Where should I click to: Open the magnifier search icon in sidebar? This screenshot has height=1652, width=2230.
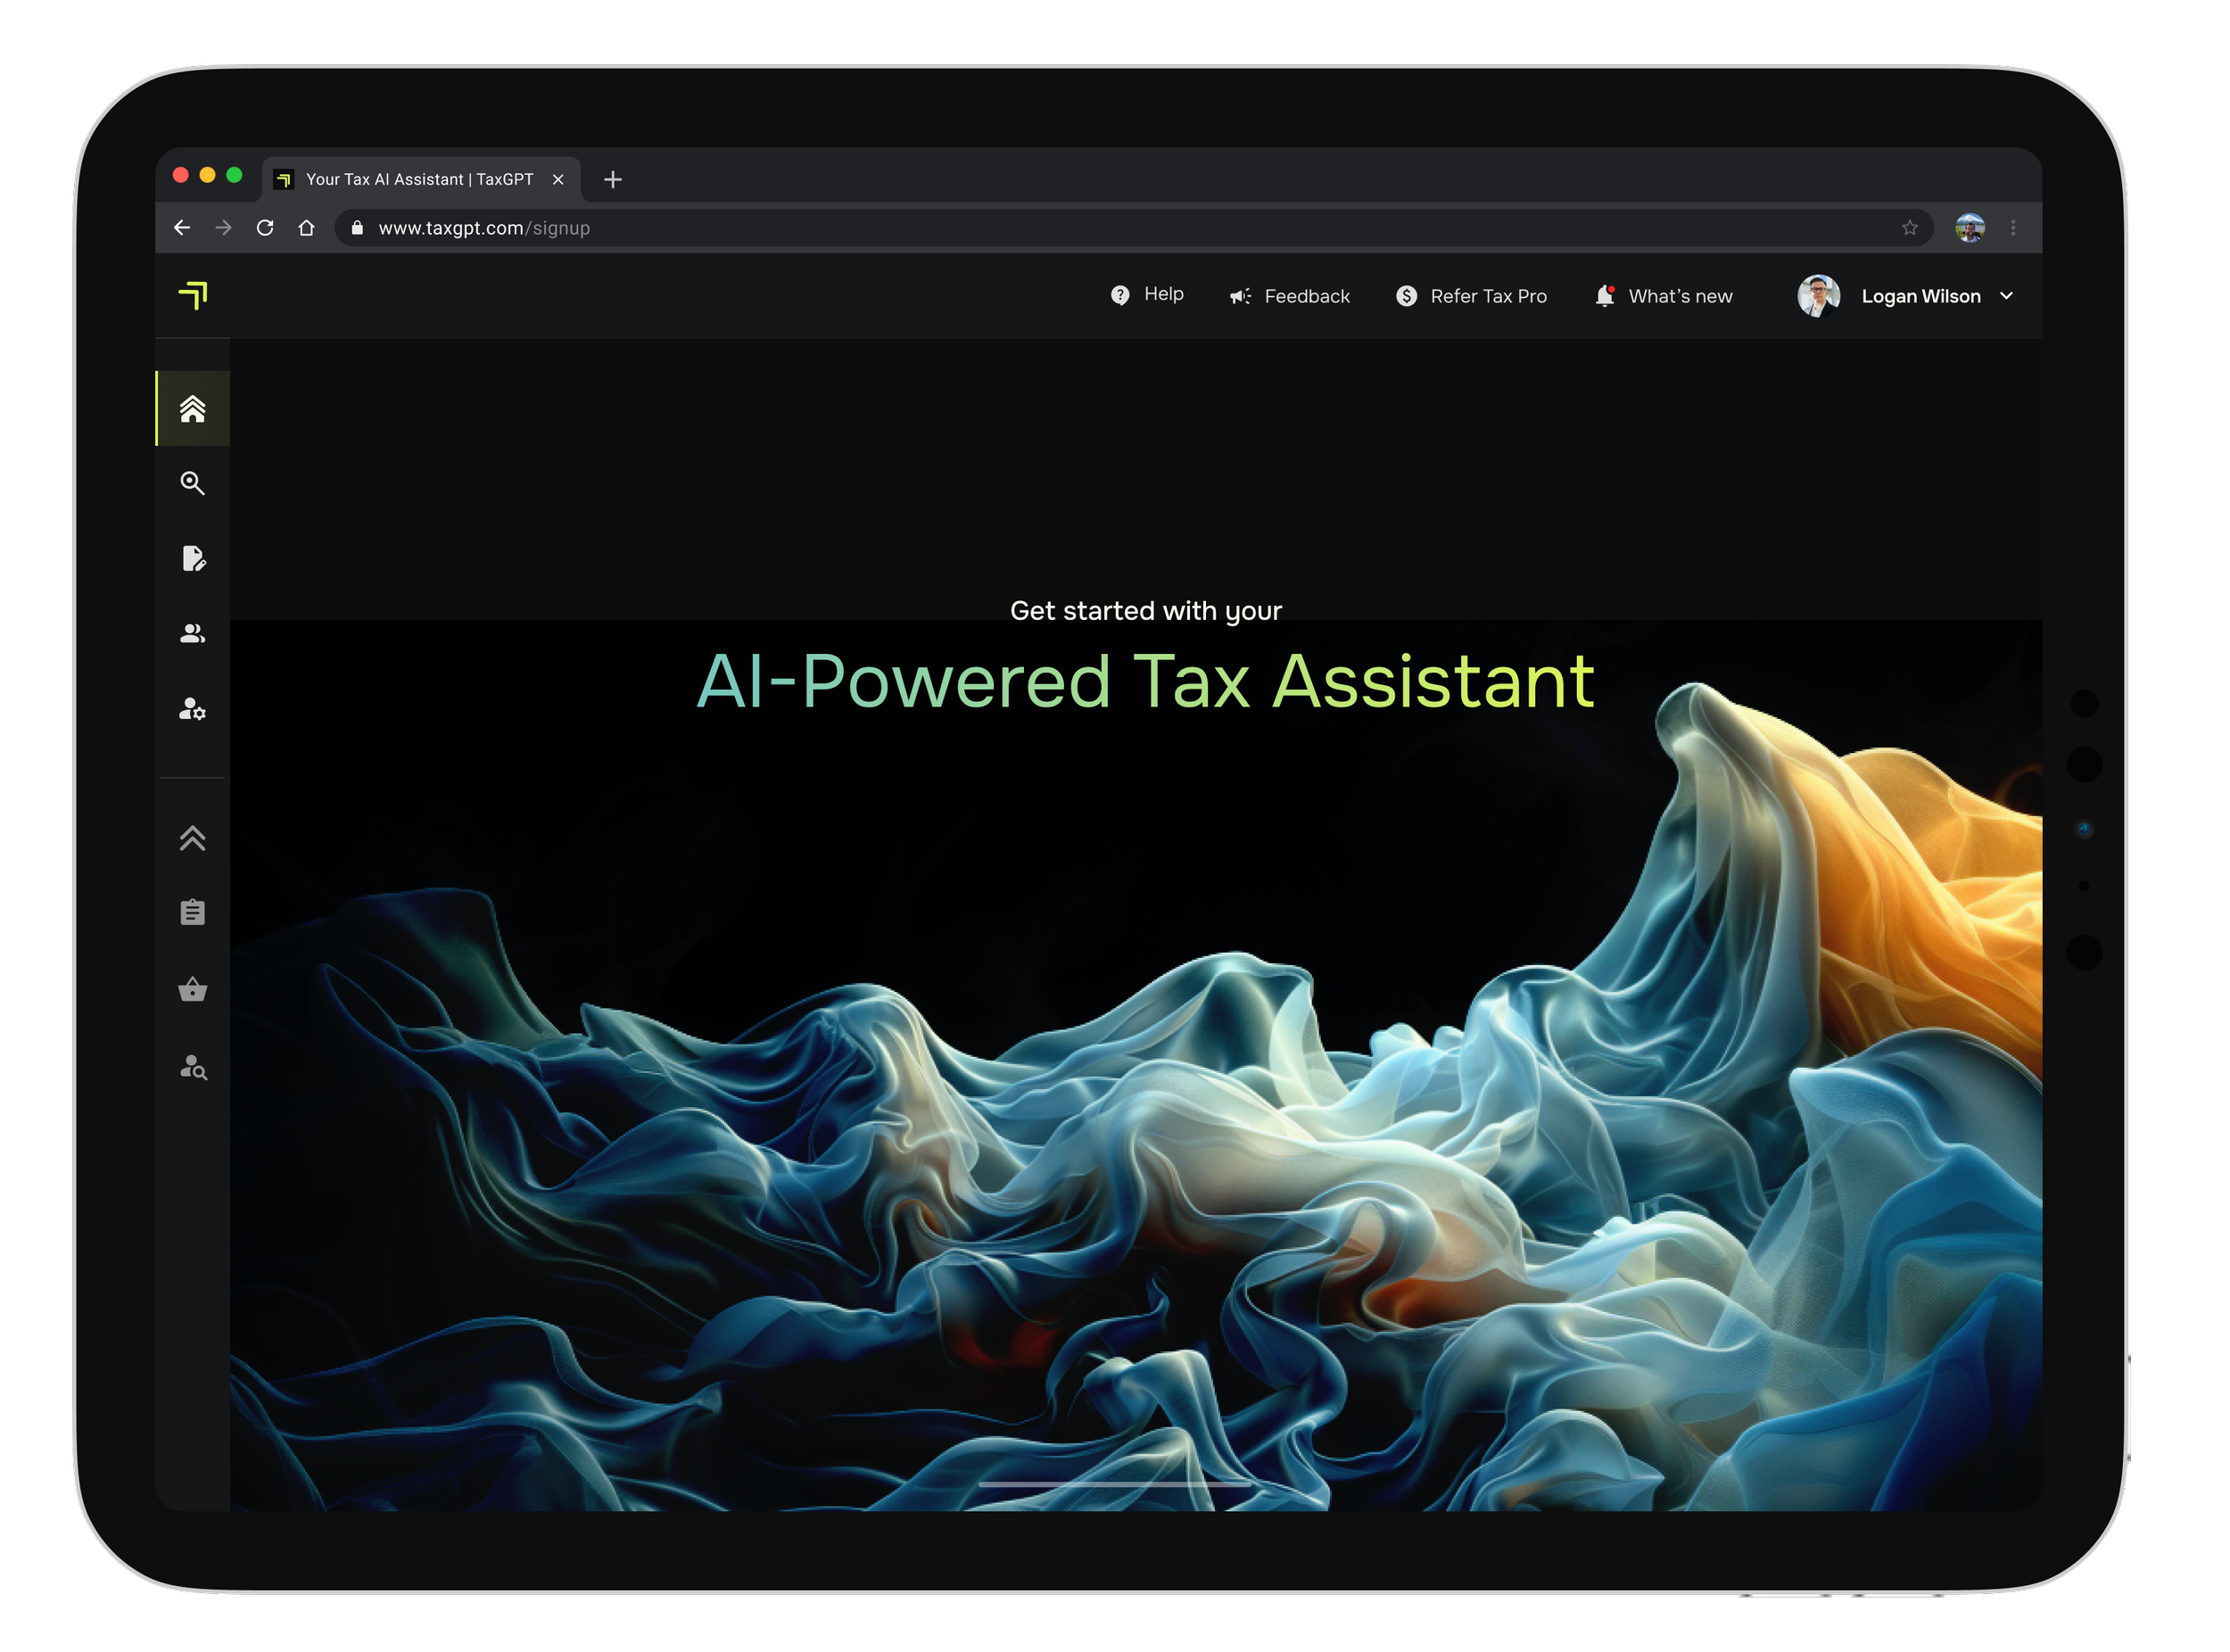click(192, 484)
